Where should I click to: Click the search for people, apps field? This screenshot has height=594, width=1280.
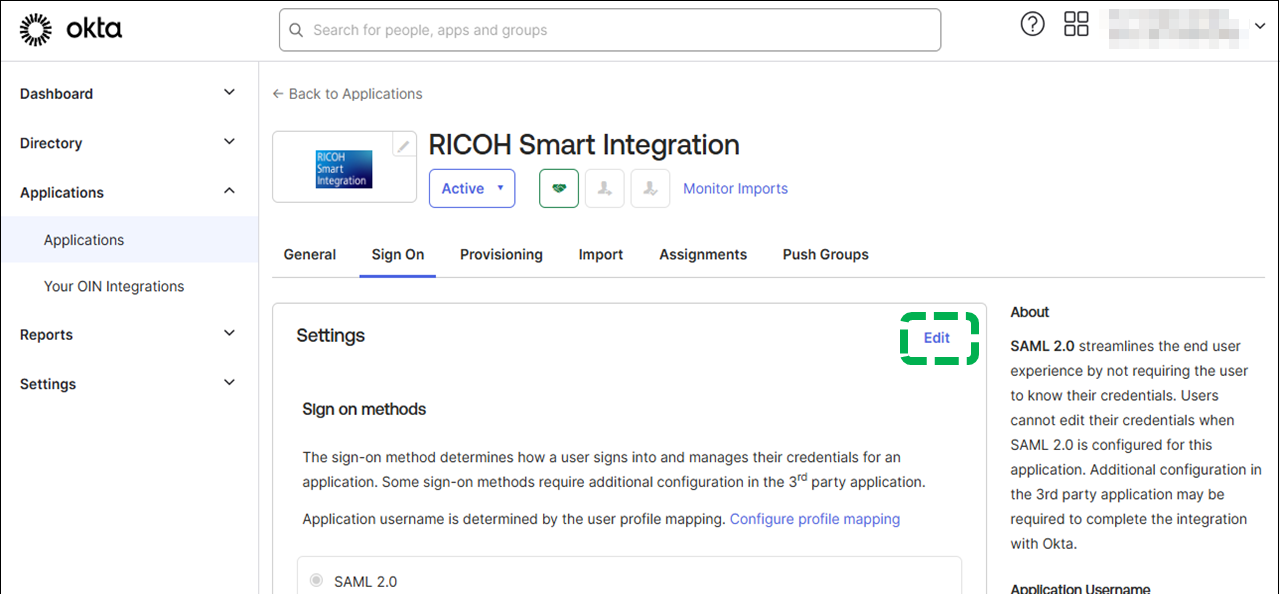(610, 30)
